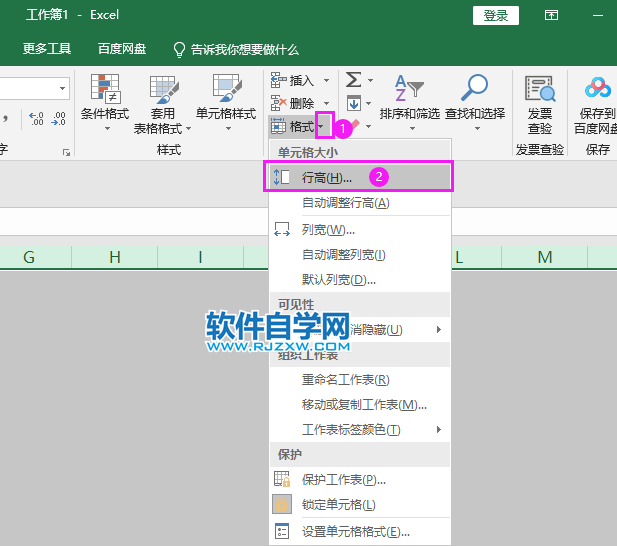
Task: Click Format as Table icon
Action: [164, 89]
